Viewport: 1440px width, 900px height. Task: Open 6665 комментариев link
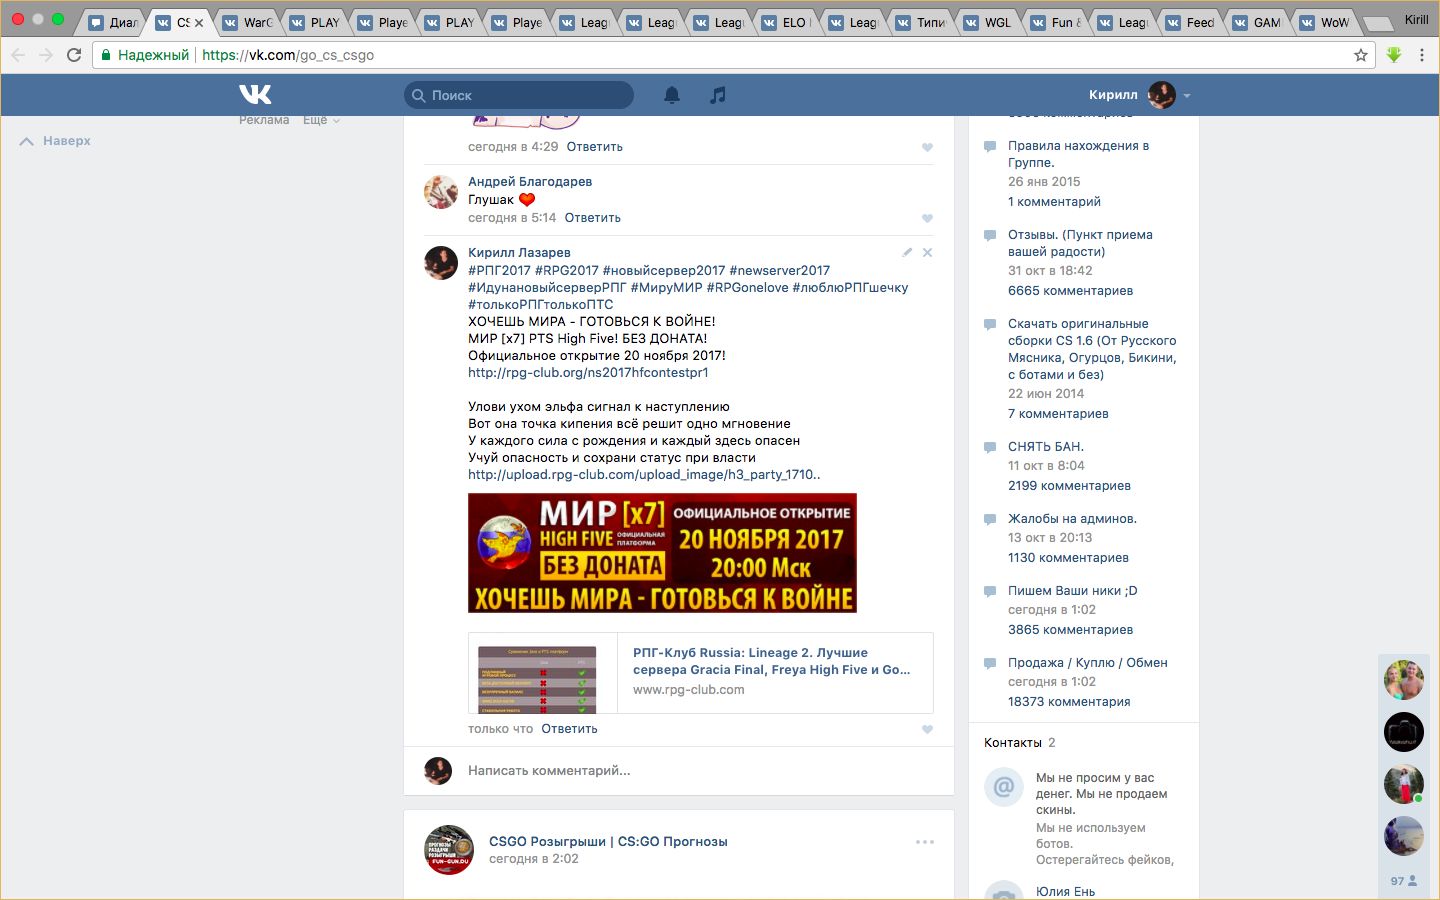pyautogui.click(x=1070, y=291)
